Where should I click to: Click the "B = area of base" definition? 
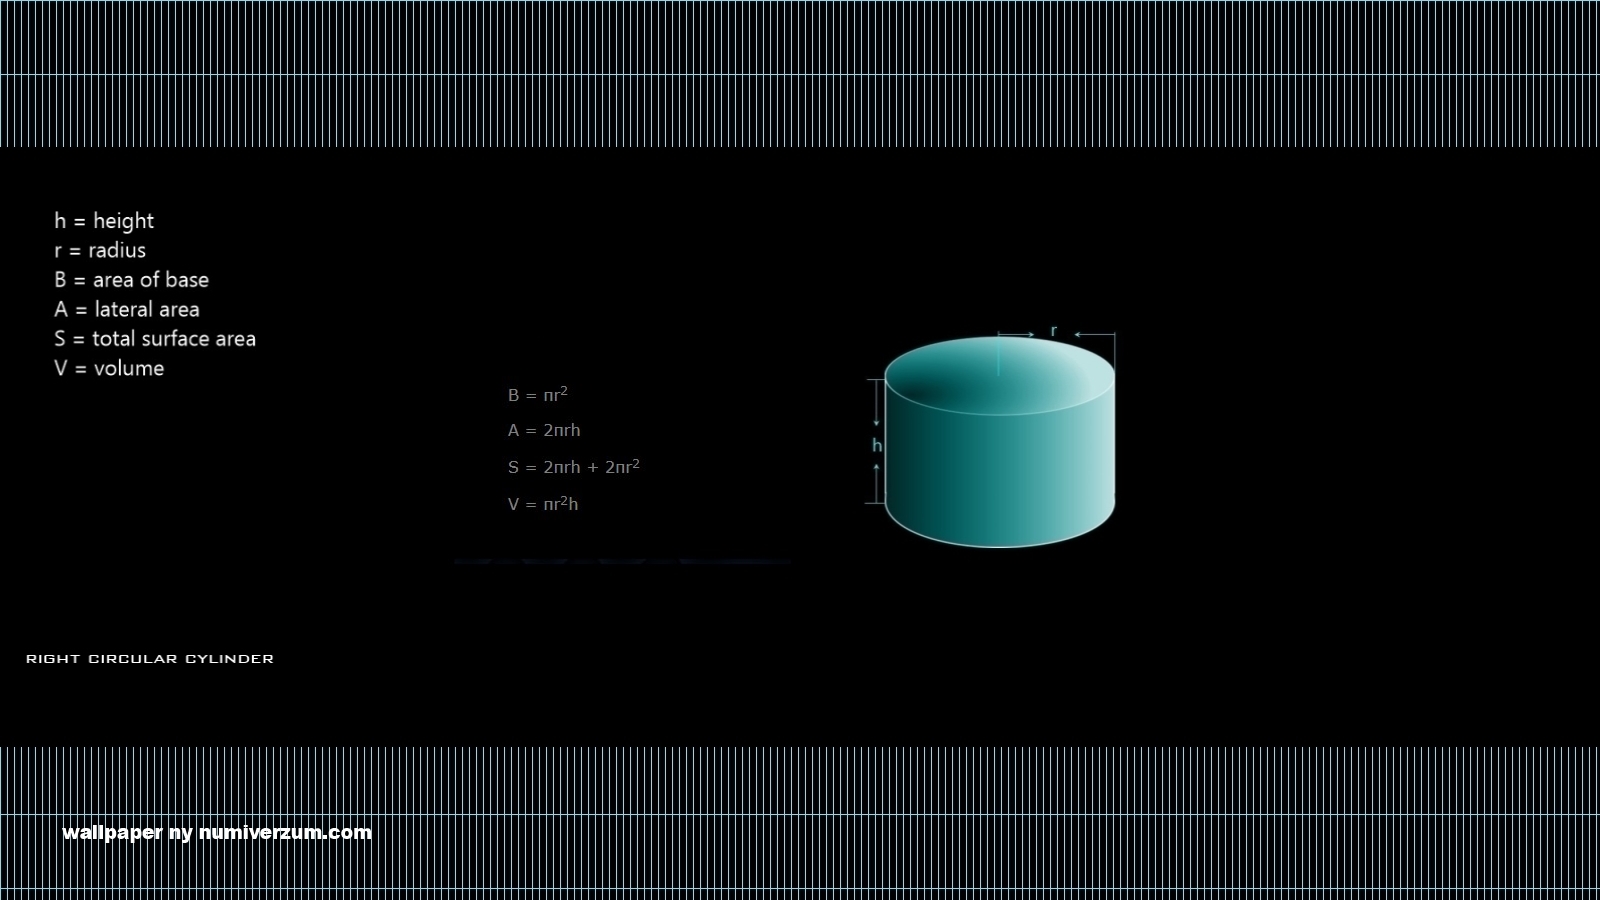click(x=131, y=280)
